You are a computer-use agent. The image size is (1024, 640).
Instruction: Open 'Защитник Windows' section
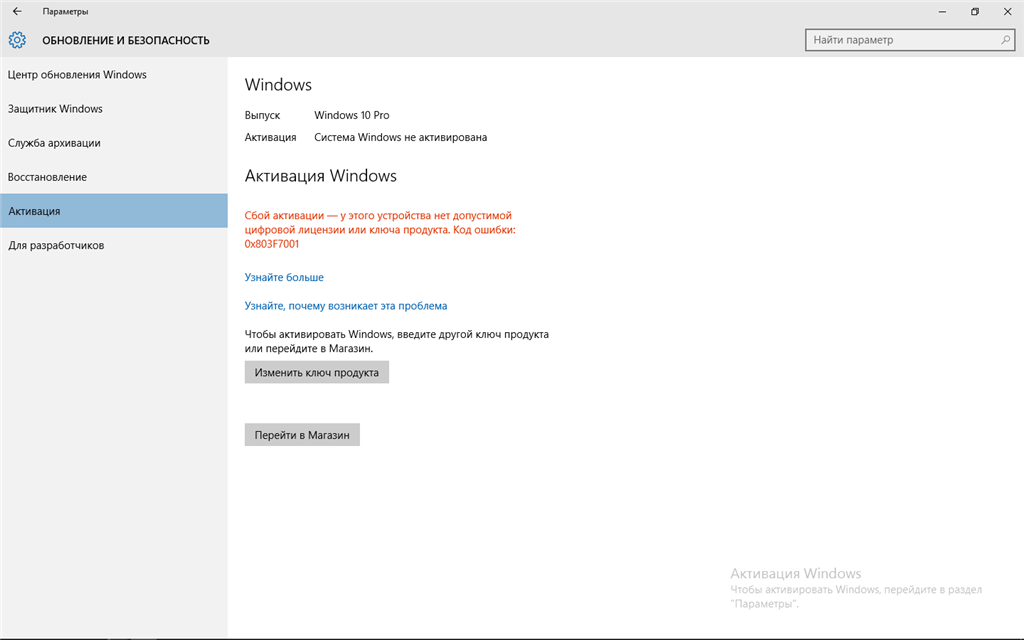tap(114, 108)
